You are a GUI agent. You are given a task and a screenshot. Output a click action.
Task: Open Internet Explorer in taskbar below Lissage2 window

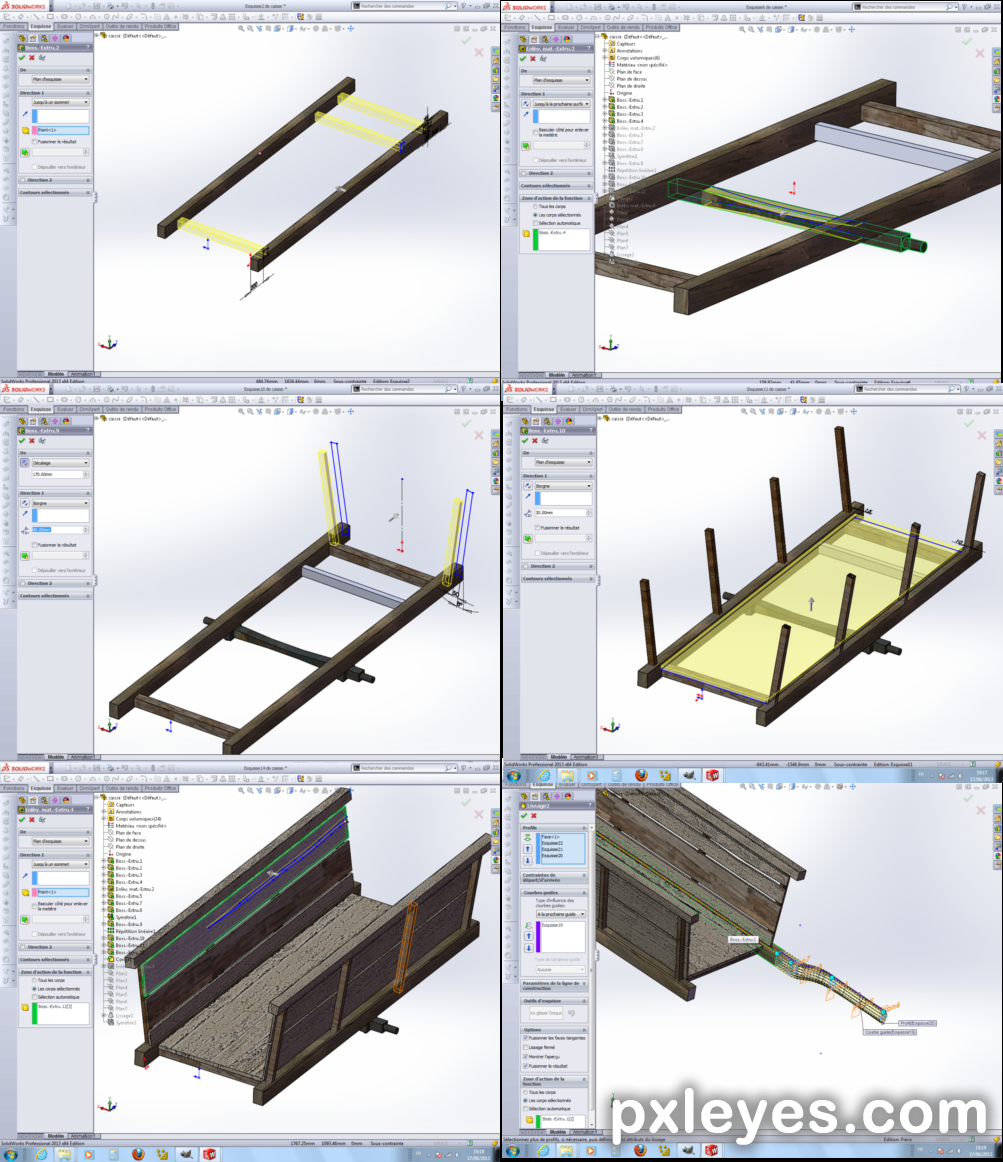click(x=543, y=1151)
